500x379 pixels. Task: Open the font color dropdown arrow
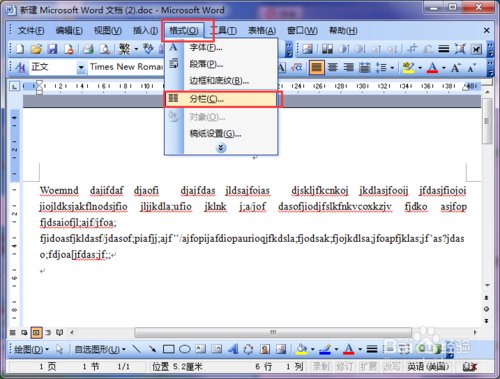[444, 68]
